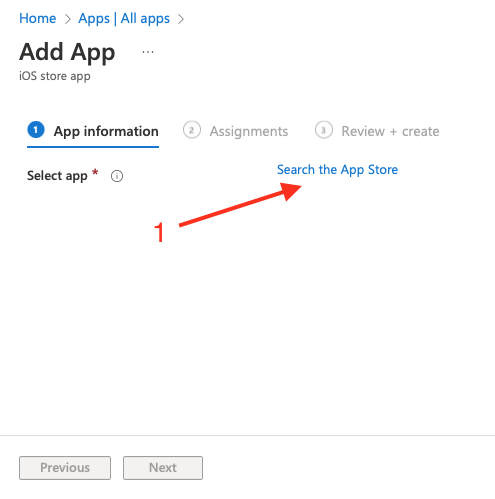Click the chevron after All apps breadcrumb
The width and height of the screenshot is (495, 499).
[181, 19]
